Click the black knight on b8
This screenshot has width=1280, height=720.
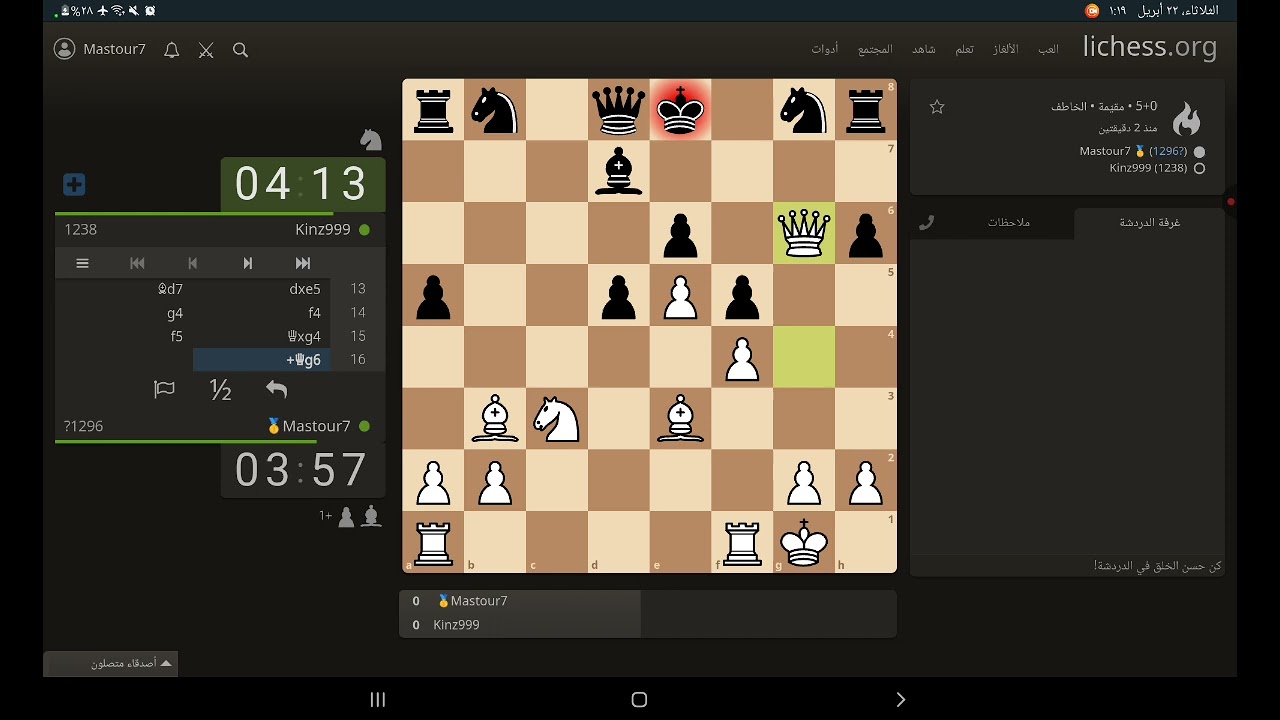[x=494, y=109]
